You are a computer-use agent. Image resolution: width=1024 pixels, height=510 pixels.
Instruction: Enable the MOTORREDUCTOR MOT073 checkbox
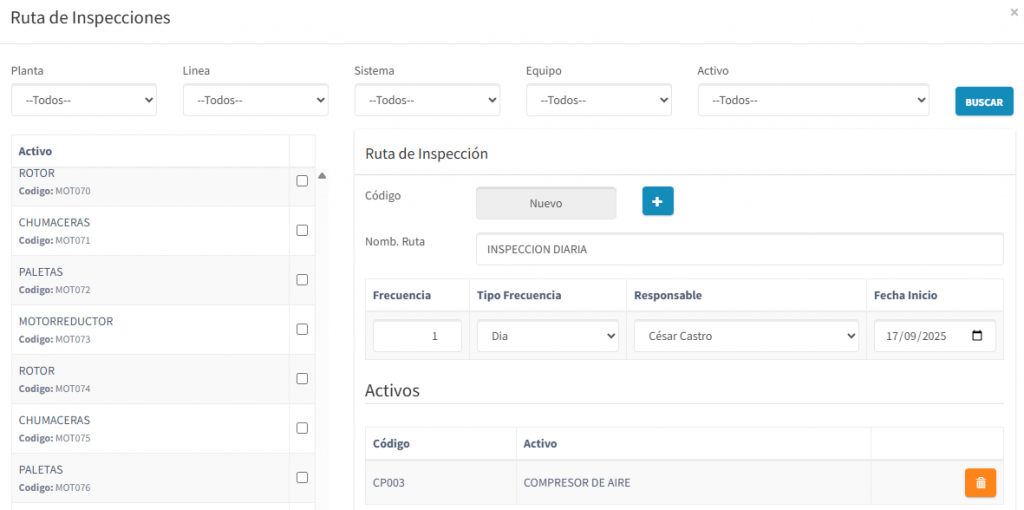[x=302, y=329]
